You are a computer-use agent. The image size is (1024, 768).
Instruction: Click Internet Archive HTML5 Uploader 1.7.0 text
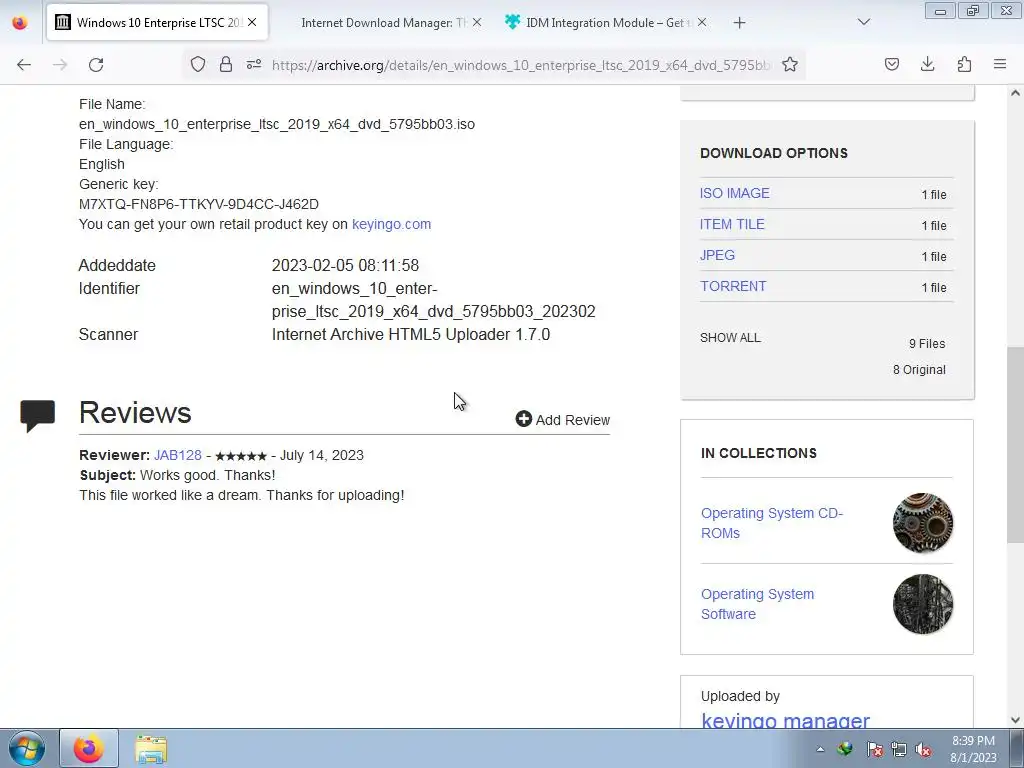(411, 334)
